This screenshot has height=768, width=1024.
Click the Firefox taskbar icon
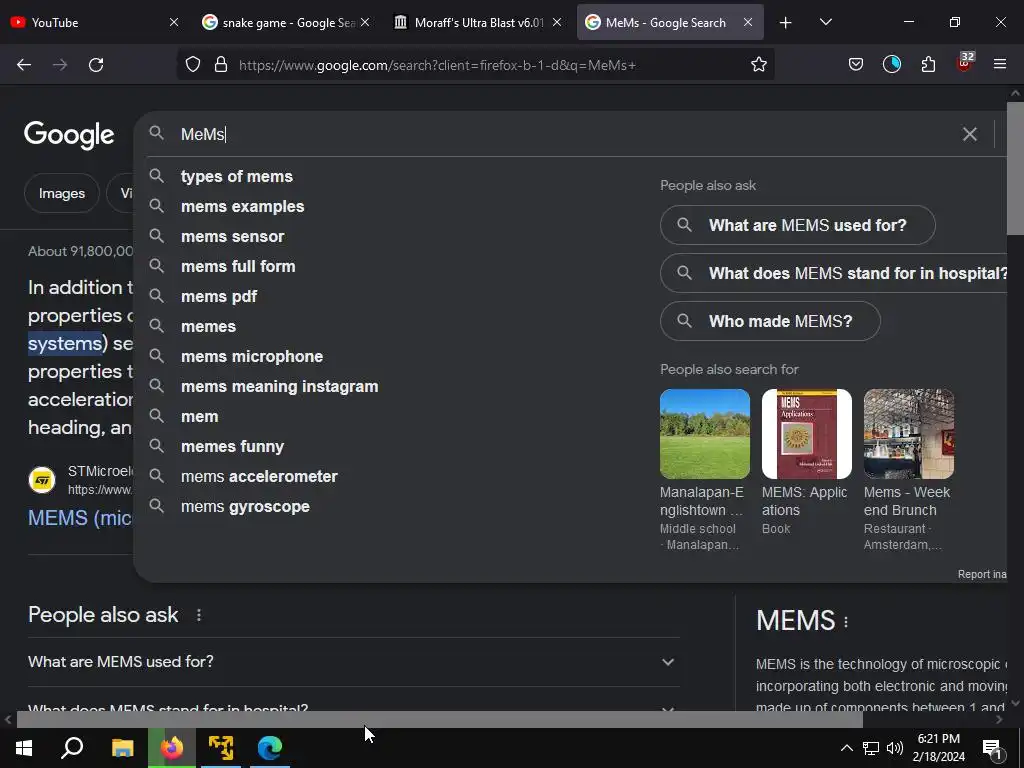point(172,748)
